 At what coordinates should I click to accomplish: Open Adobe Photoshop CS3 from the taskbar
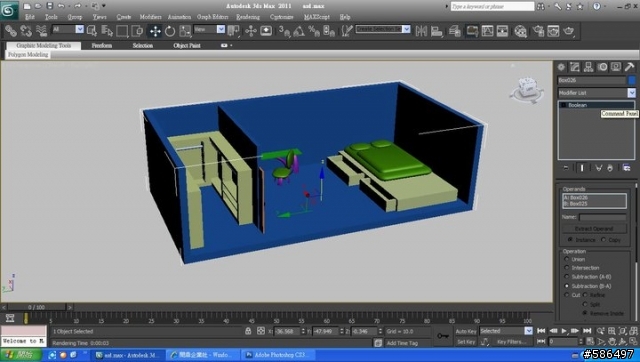coord(278,355)
